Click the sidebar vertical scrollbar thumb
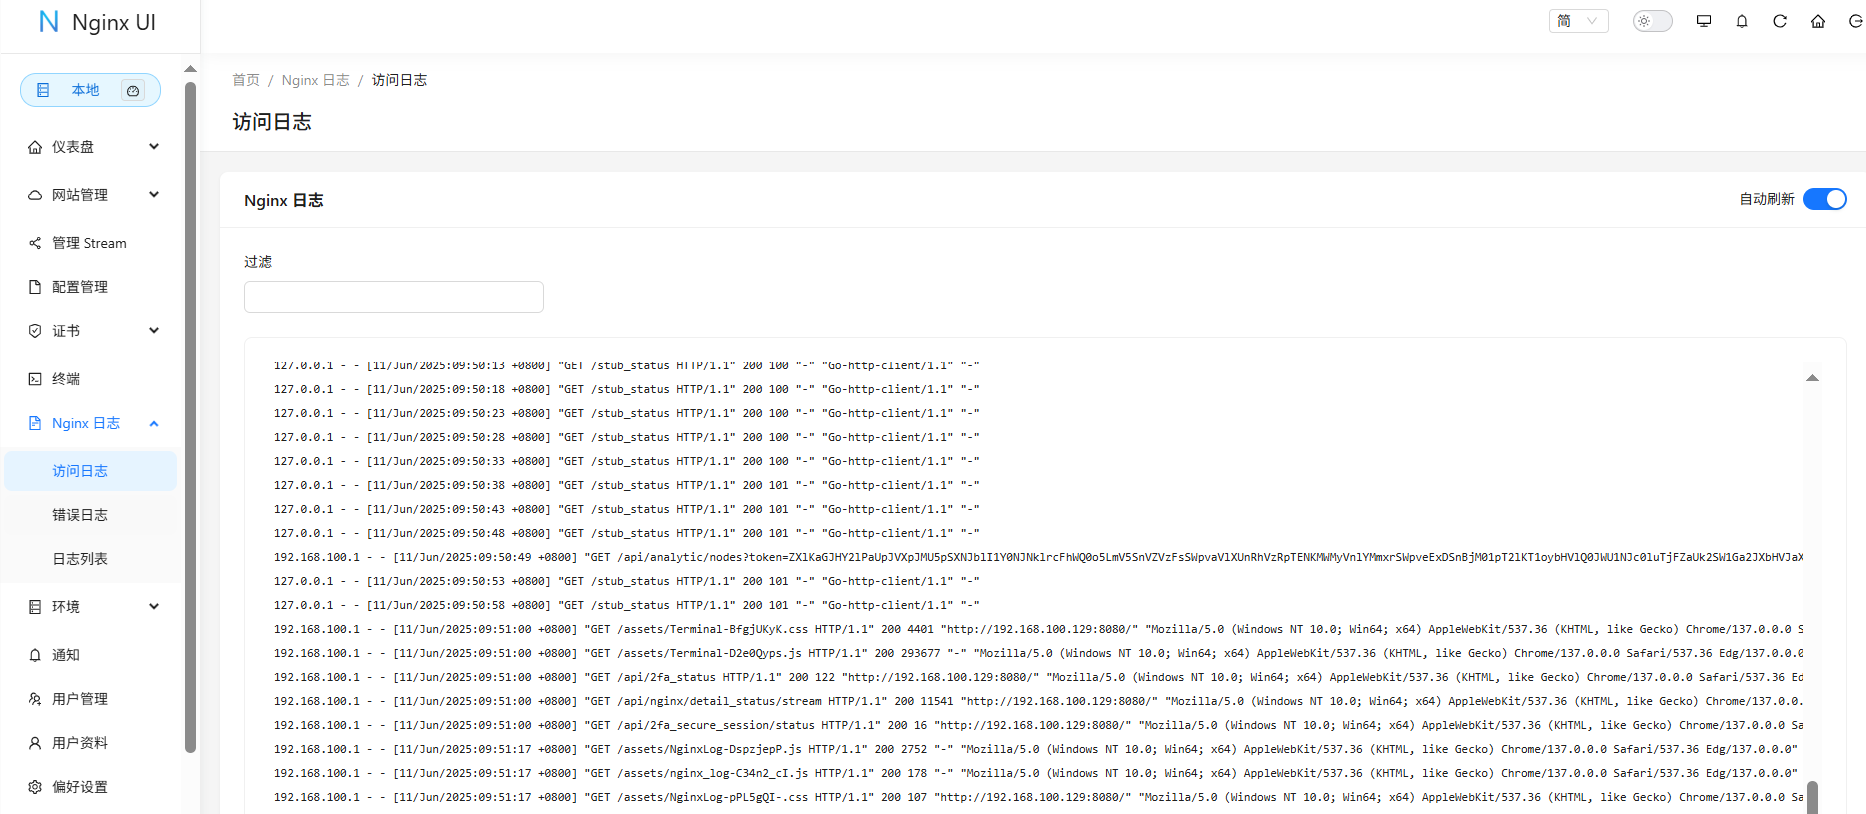The width and height of the screenshot is (1866, 814). [190, 416]
